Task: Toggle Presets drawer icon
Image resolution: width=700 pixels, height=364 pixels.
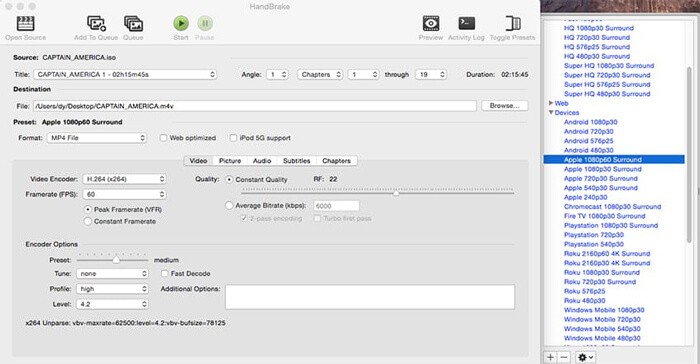Action: pyautogui.click(x=512, y=23)
